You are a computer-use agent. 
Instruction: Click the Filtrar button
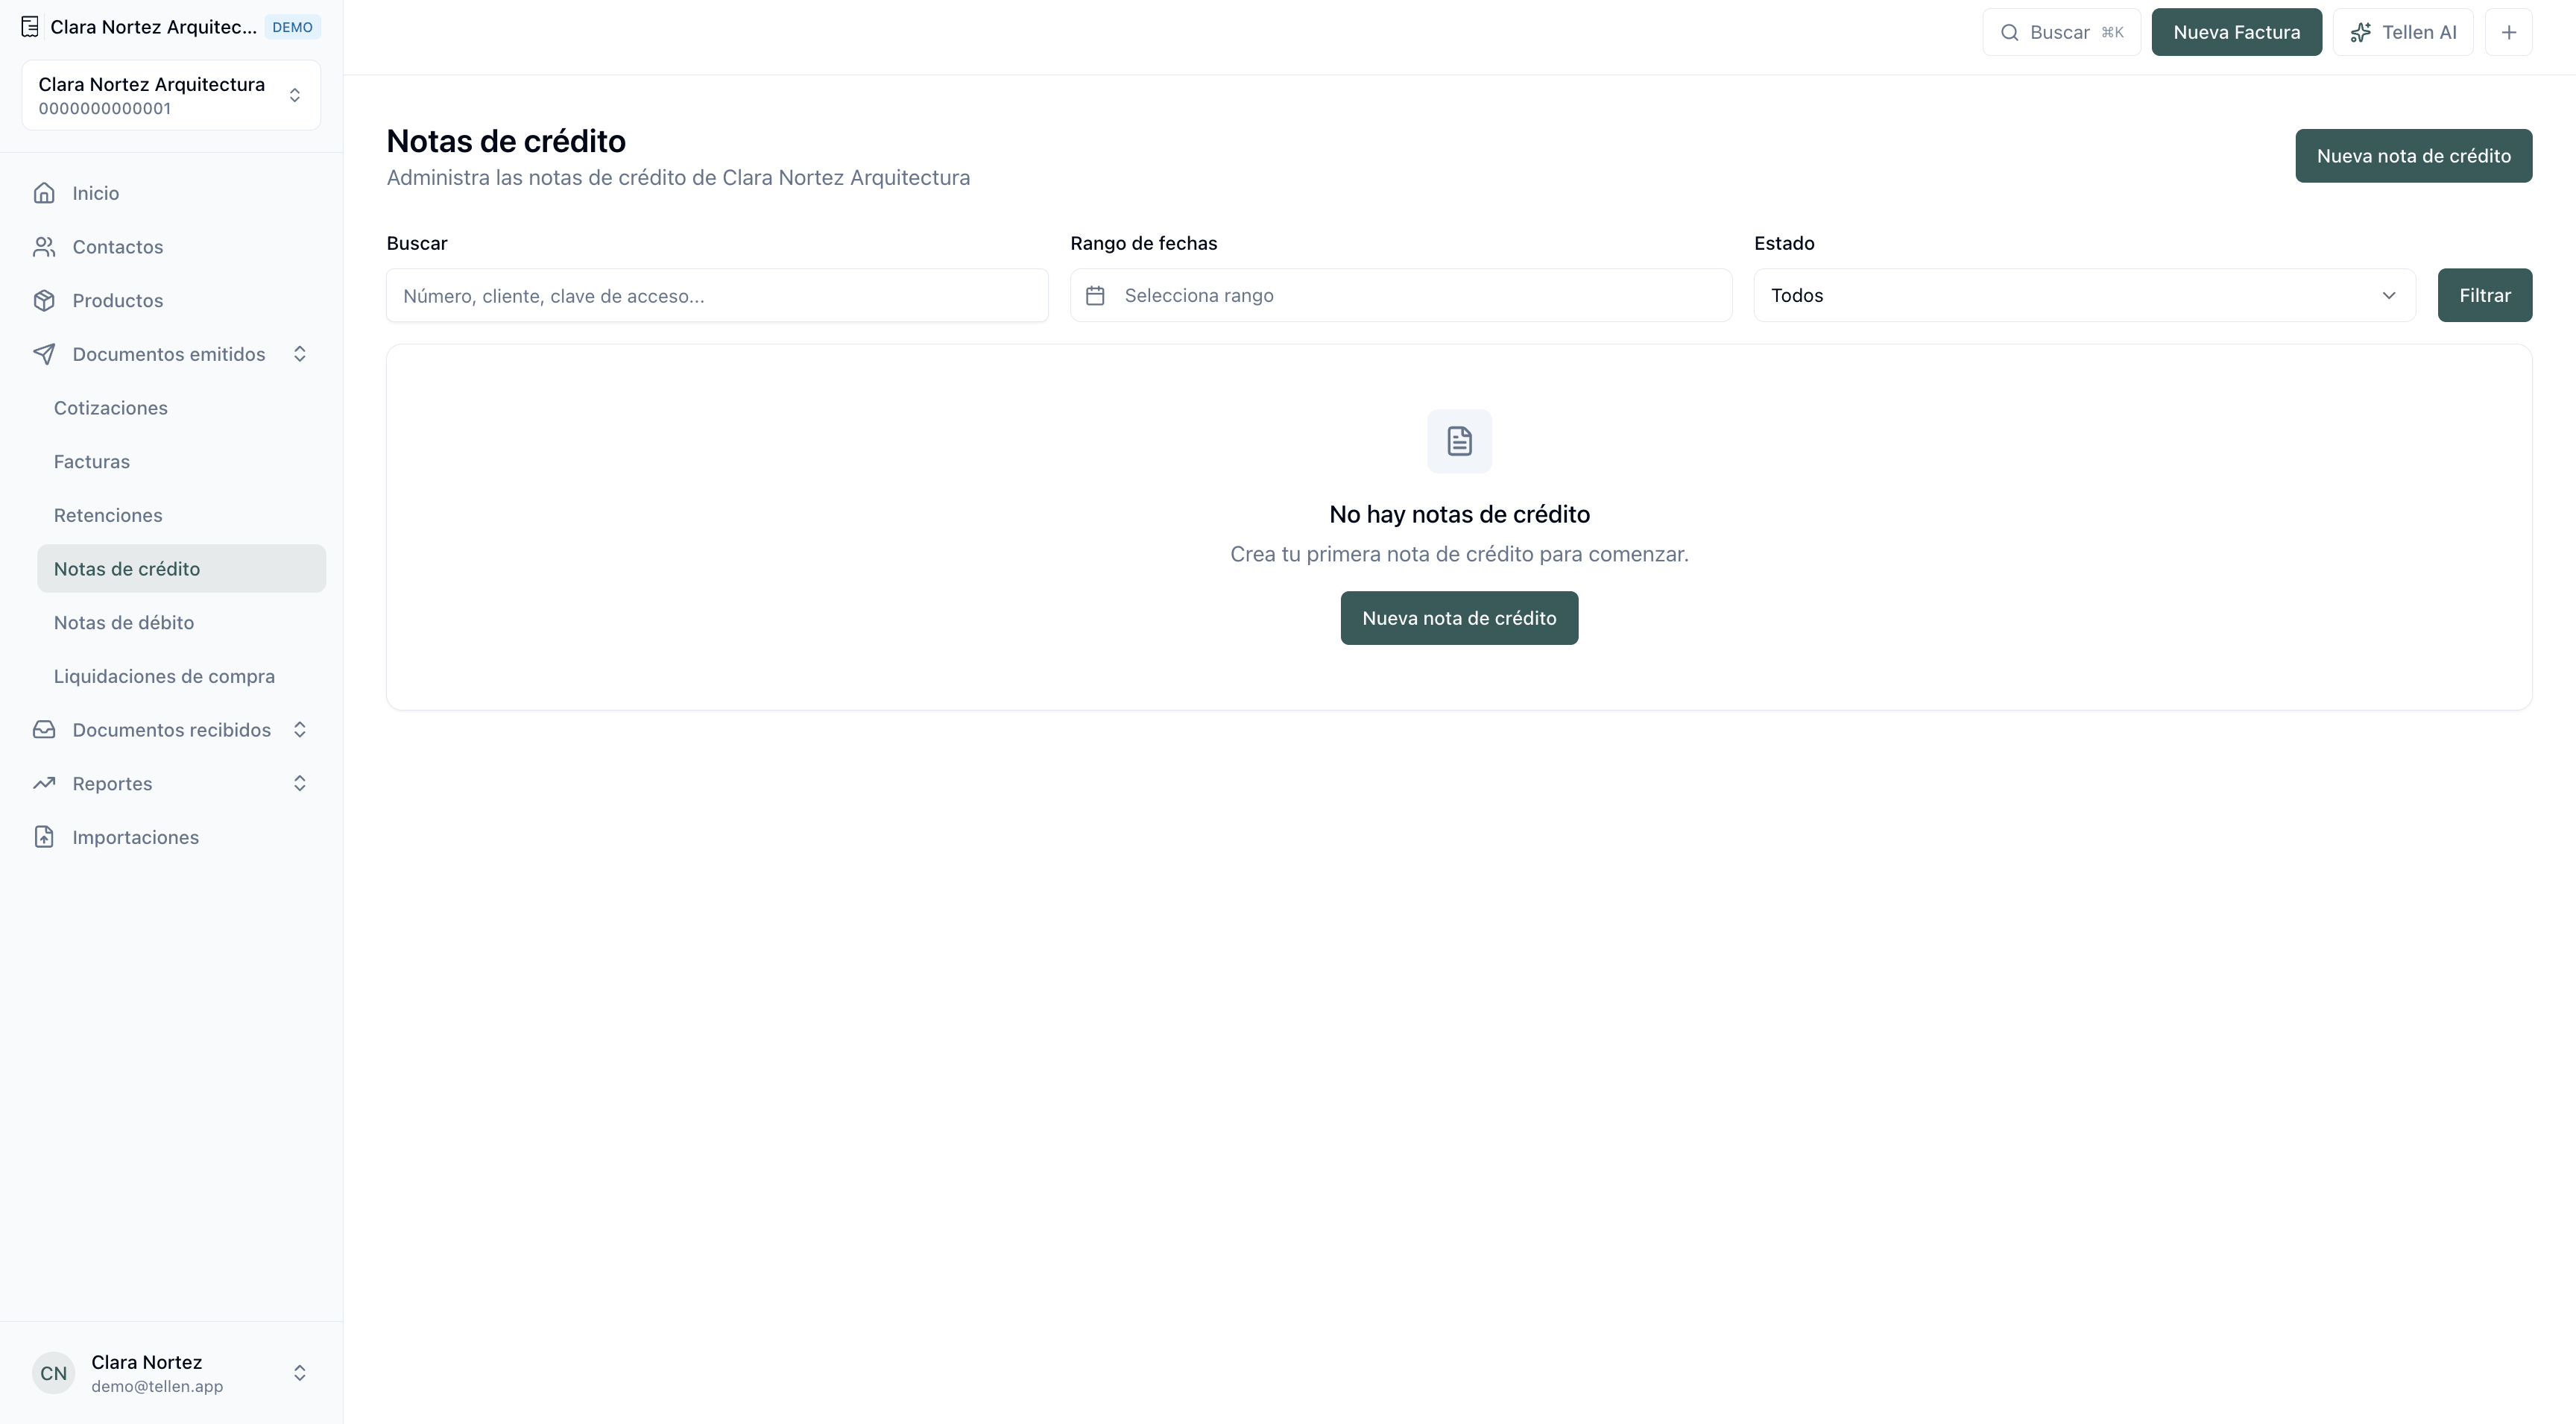(2484, 295)
